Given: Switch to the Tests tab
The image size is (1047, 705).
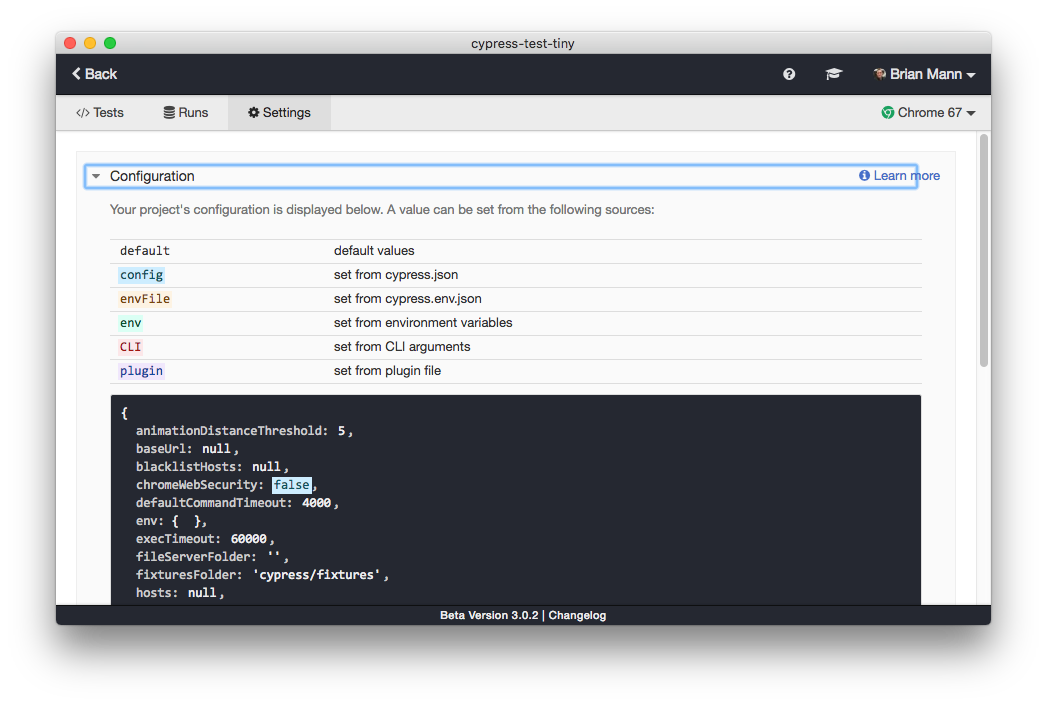Looking at the screenshot, I should coord(100,113).
